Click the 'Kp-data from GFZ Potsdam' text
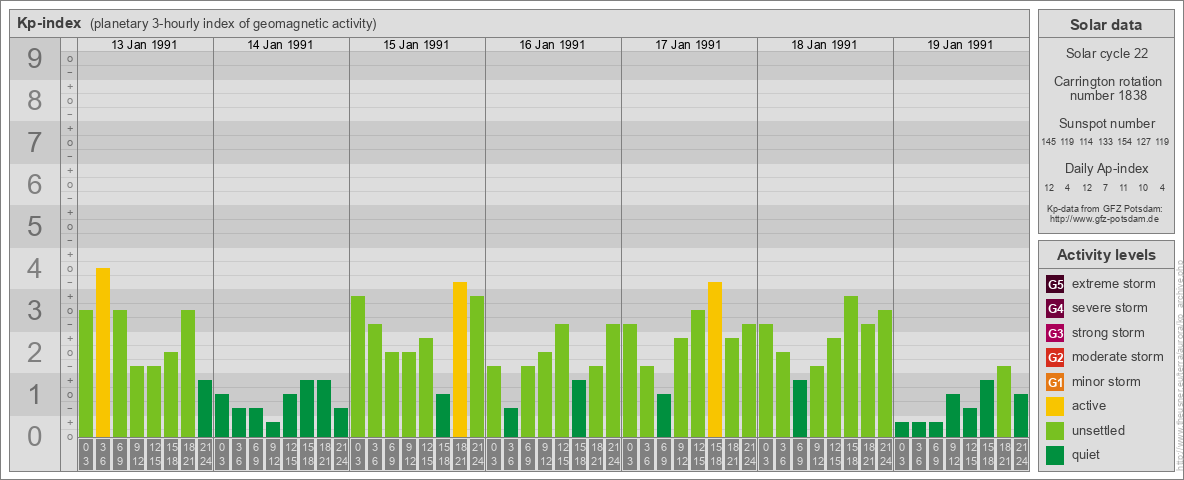 click(1104, 208)
